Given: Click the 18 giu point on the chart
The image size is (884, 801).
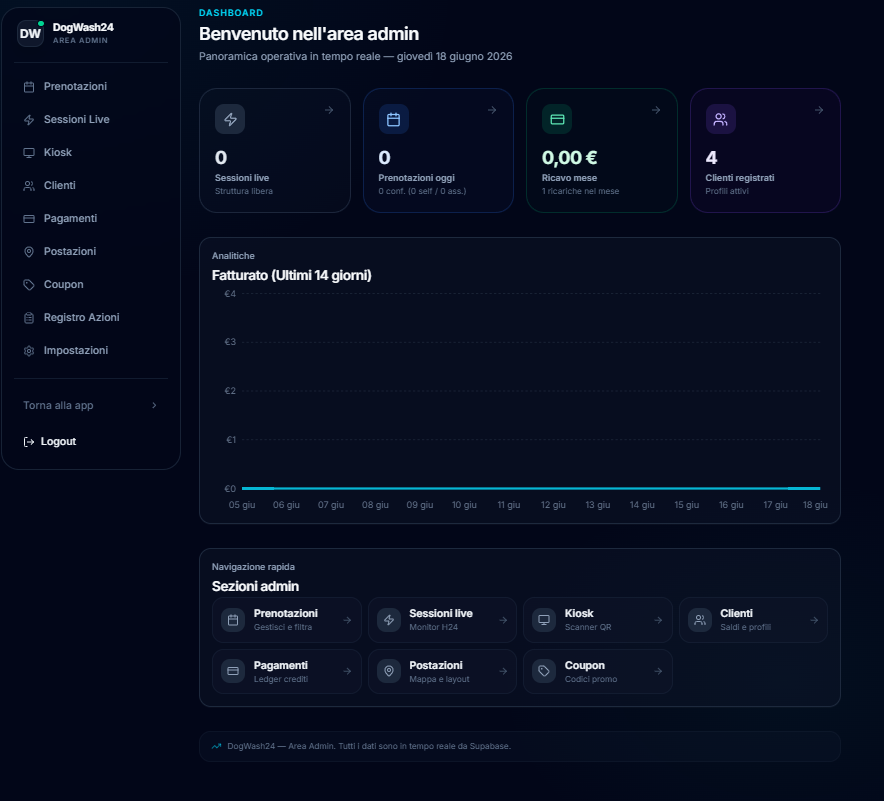Looking at the screenshot, I should (820, 488).
